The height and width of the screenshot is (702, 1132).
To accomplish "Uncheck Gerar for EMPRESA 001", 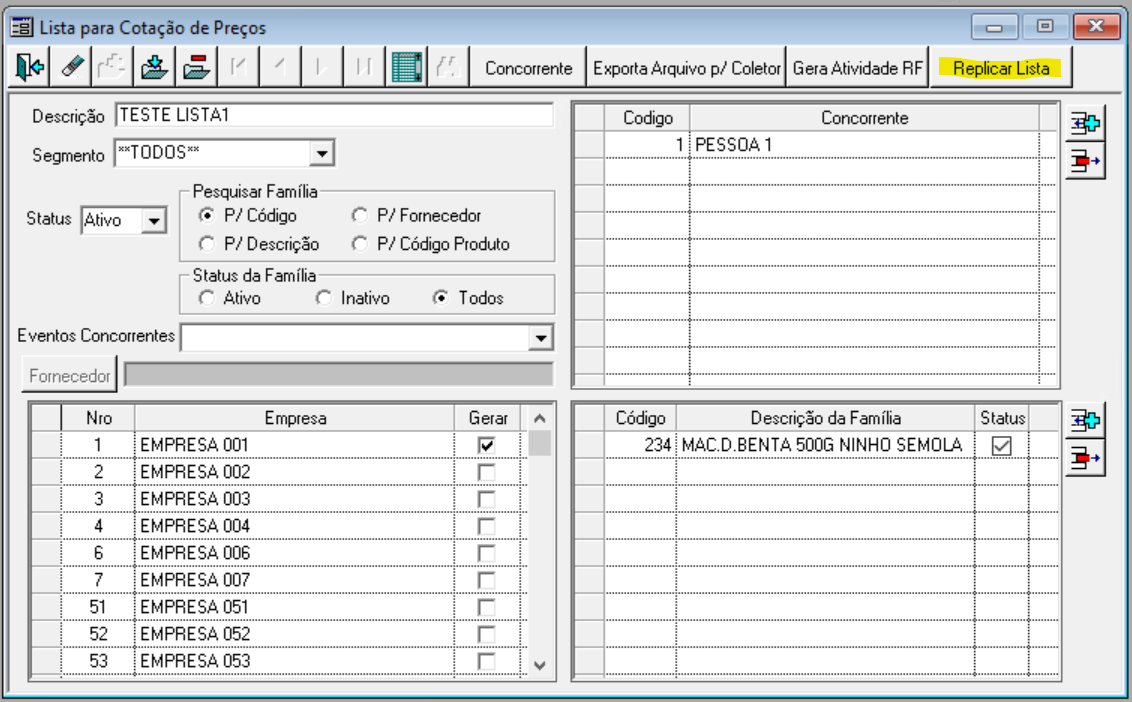I will pyautogui.click(x=487, y=445).
